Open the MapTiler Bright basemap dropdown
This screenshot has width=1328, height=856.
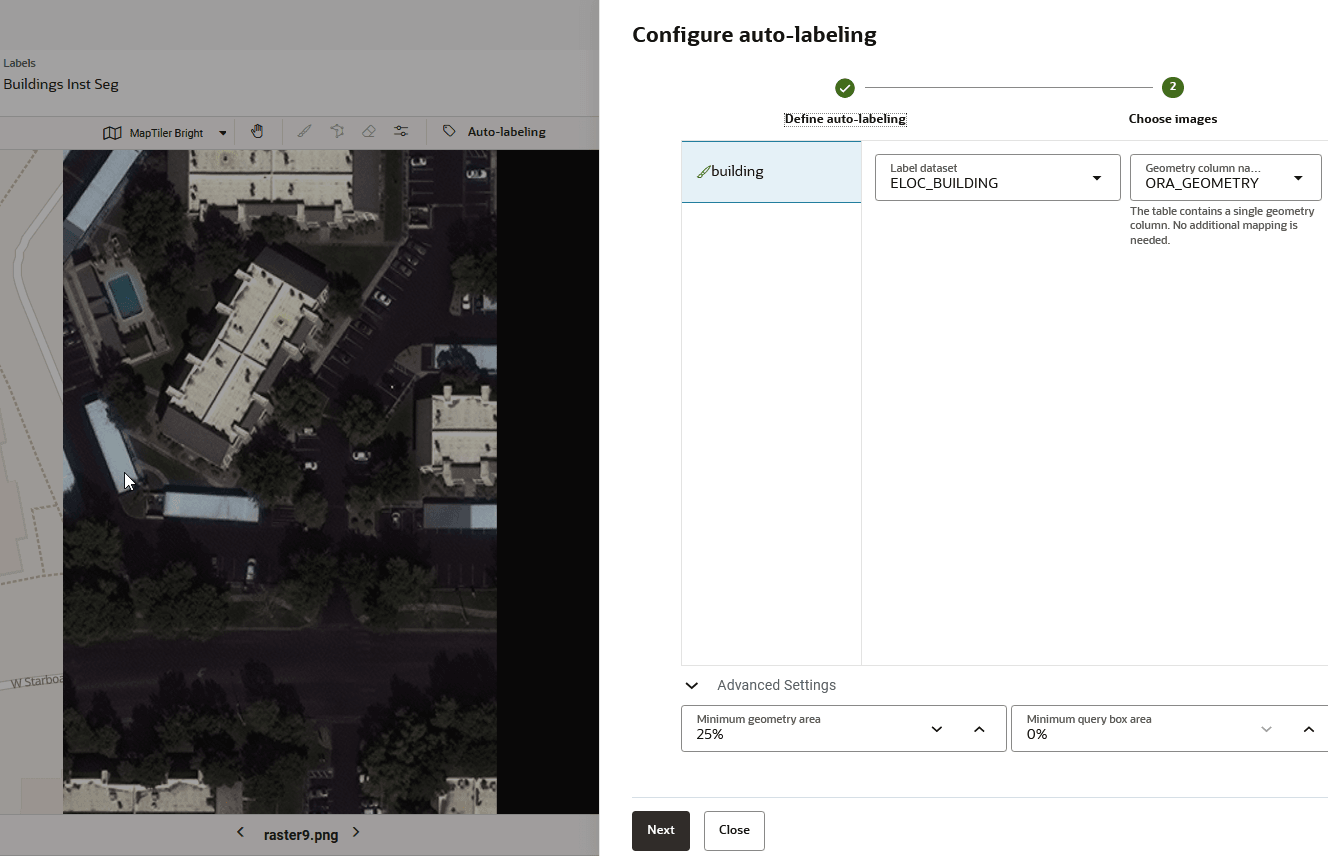(x=222, y=131)
